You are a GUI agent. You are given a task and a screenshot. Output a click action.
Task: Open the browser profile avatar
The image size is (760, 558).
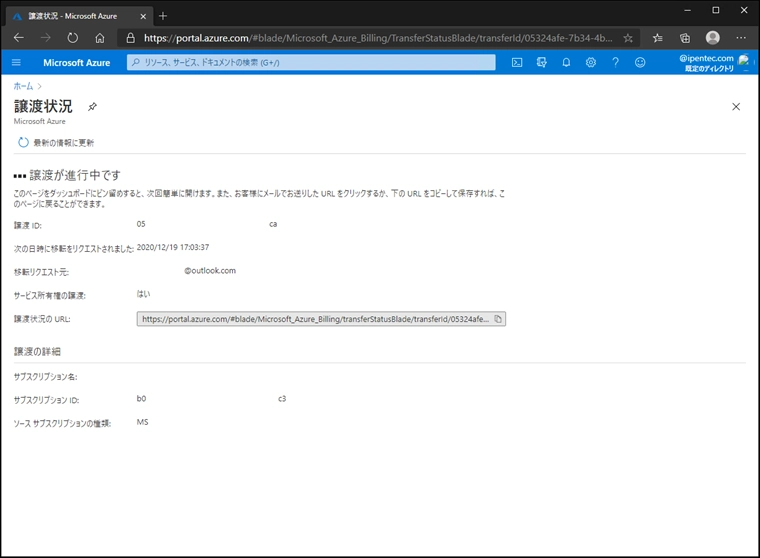pyautogui.click(x=712, y=38)
